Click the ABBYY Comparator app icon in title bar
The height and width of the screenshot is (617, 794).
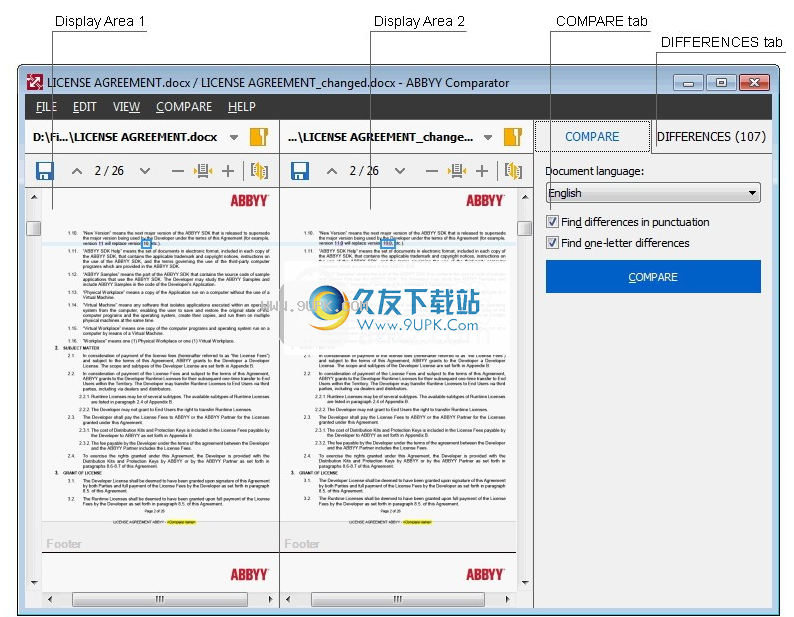(x=34, y=82)
